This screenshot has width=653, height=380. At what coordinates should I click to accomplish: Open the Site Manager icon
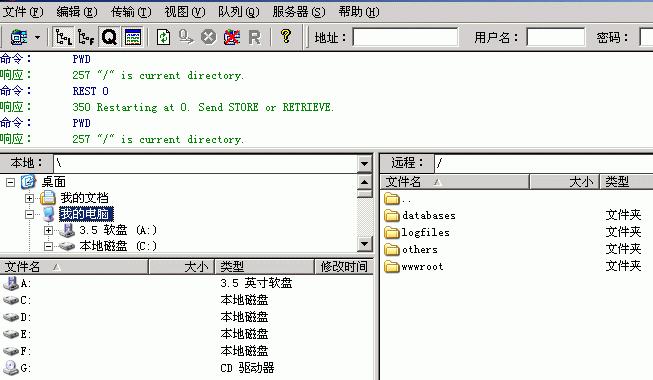[19, 38]
